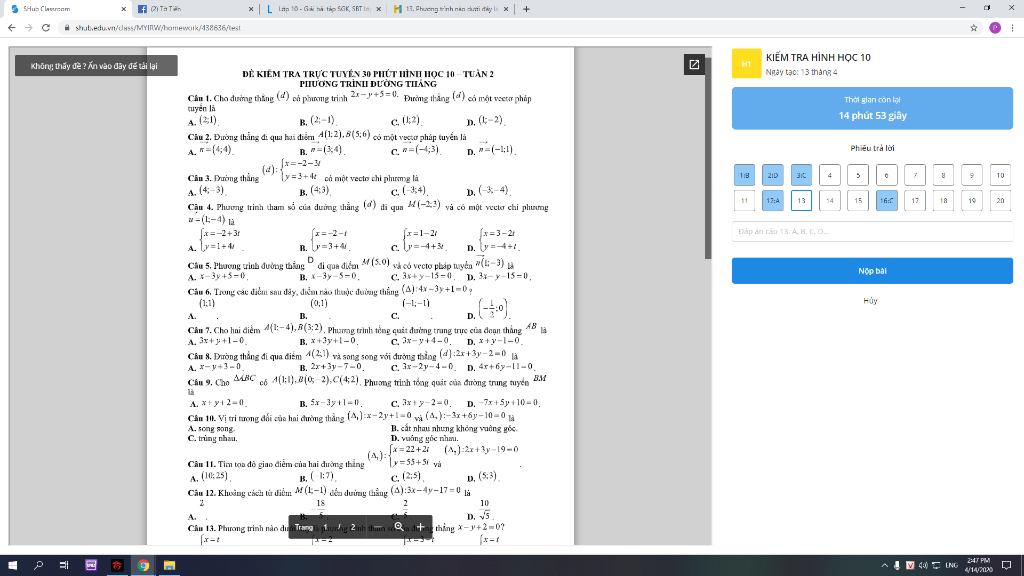Go to question 17 on answer sheet
Viewport: 1024px width, 576px height.
pyautogui.click(x=915, y=200)
